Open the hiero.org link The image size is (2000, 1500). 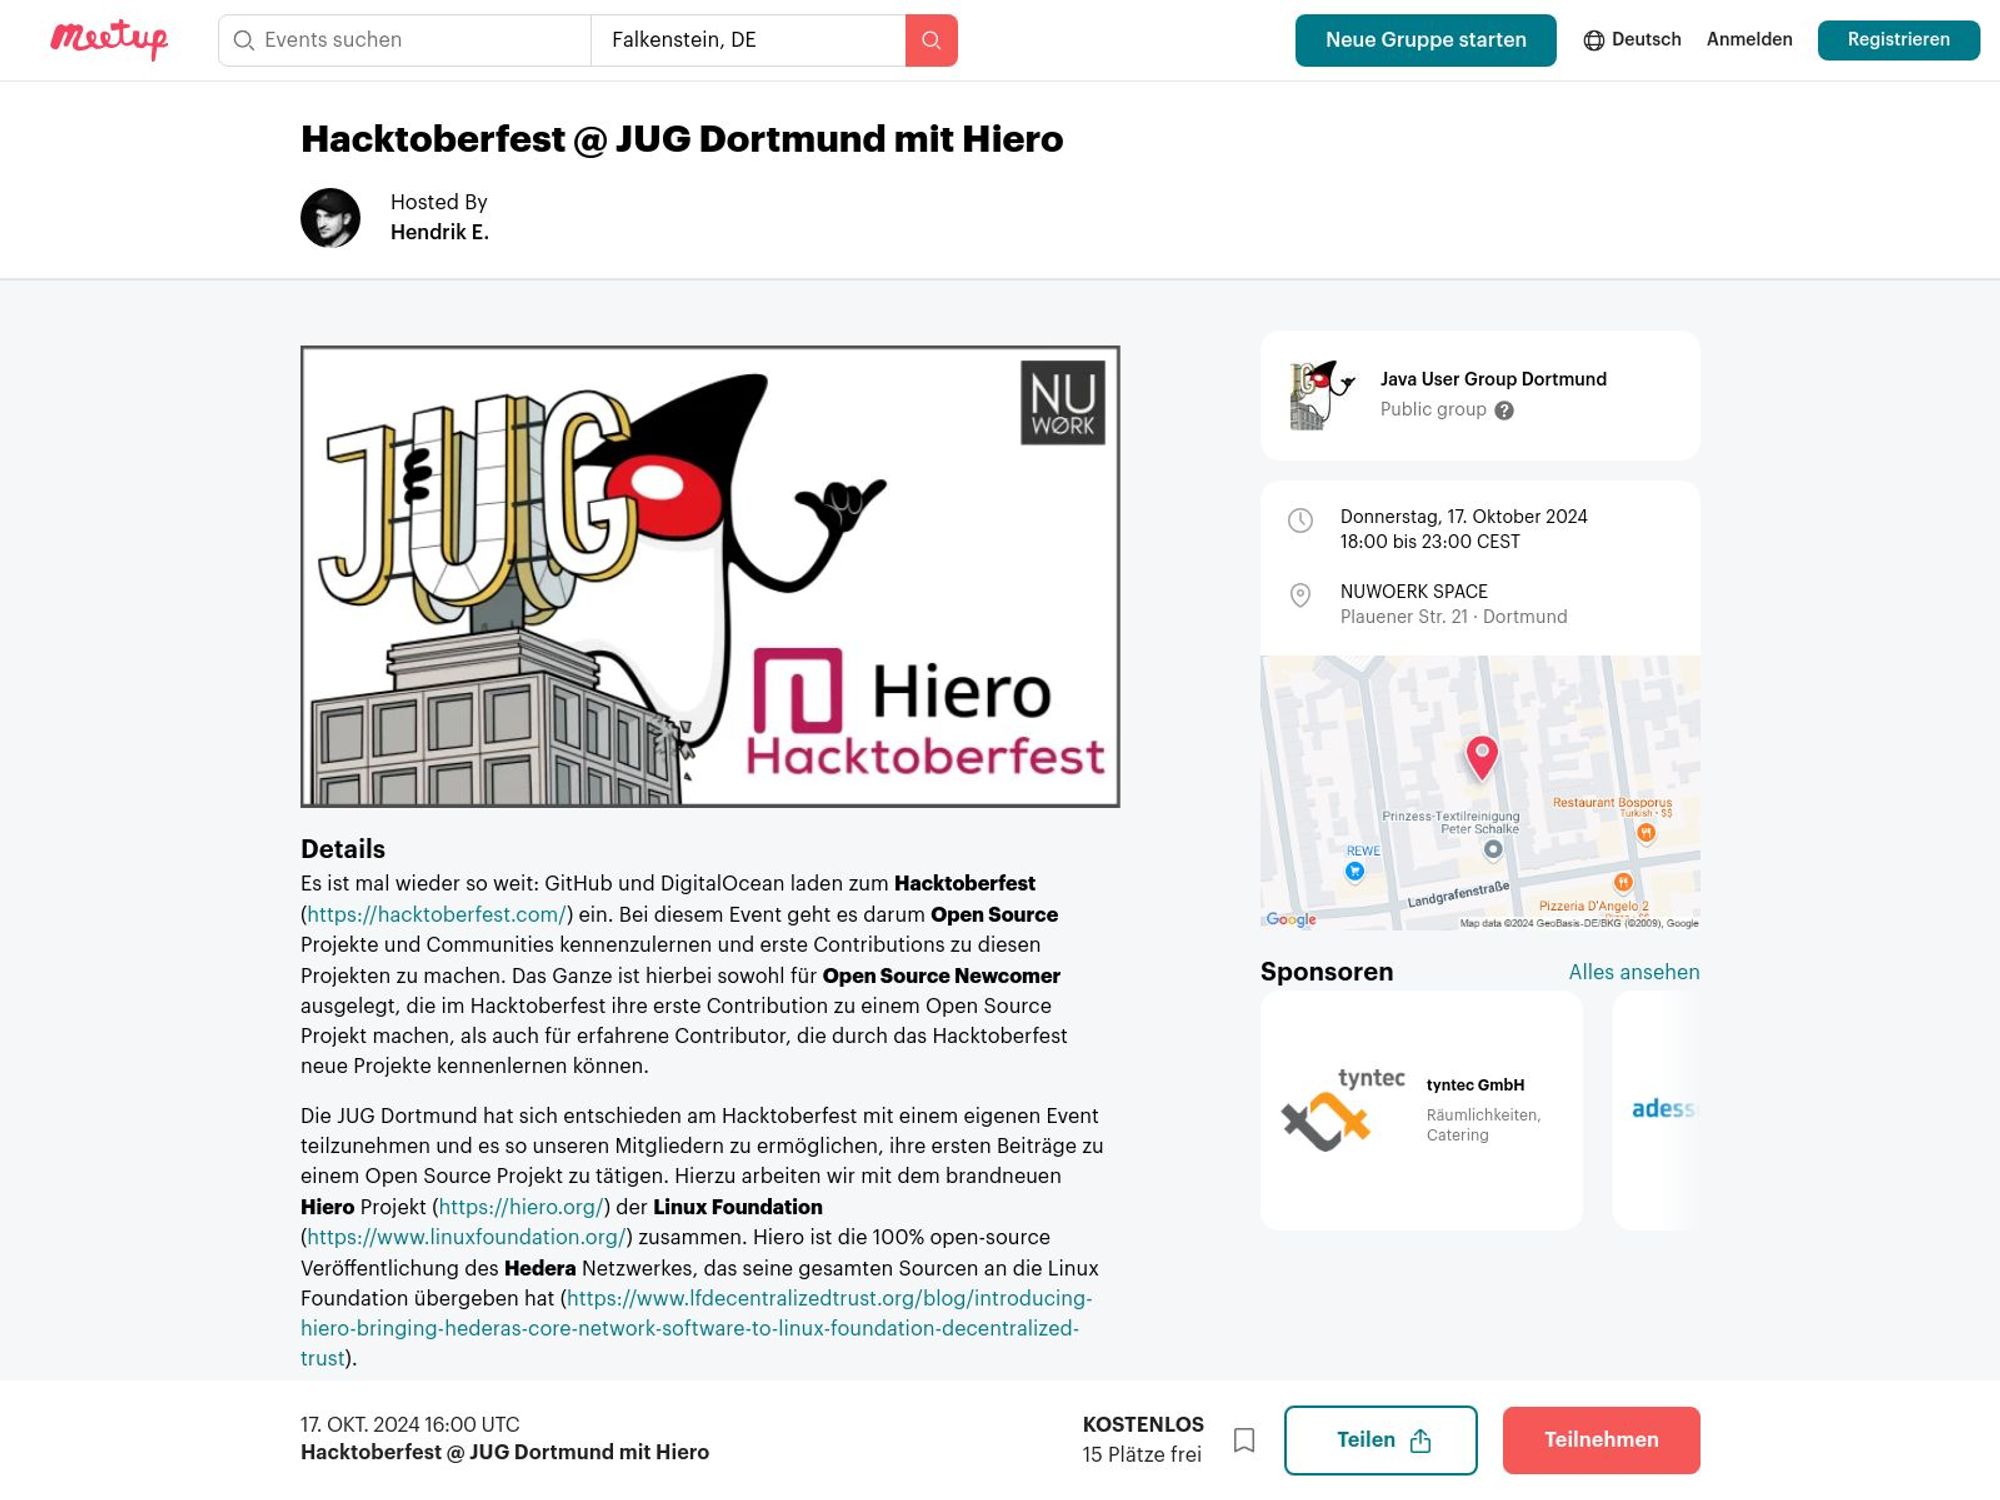coord(521,1207)
